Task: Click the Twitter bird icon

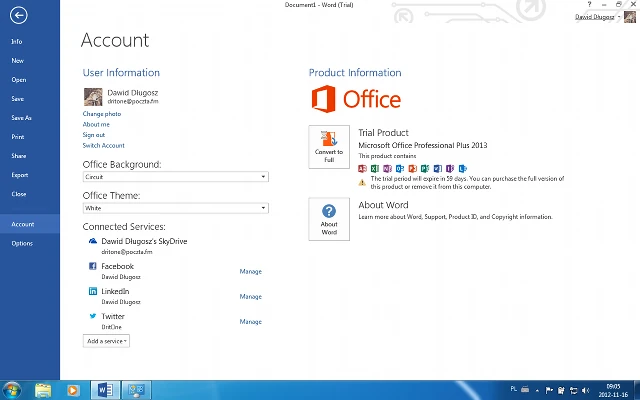Action: click(92, 316)
